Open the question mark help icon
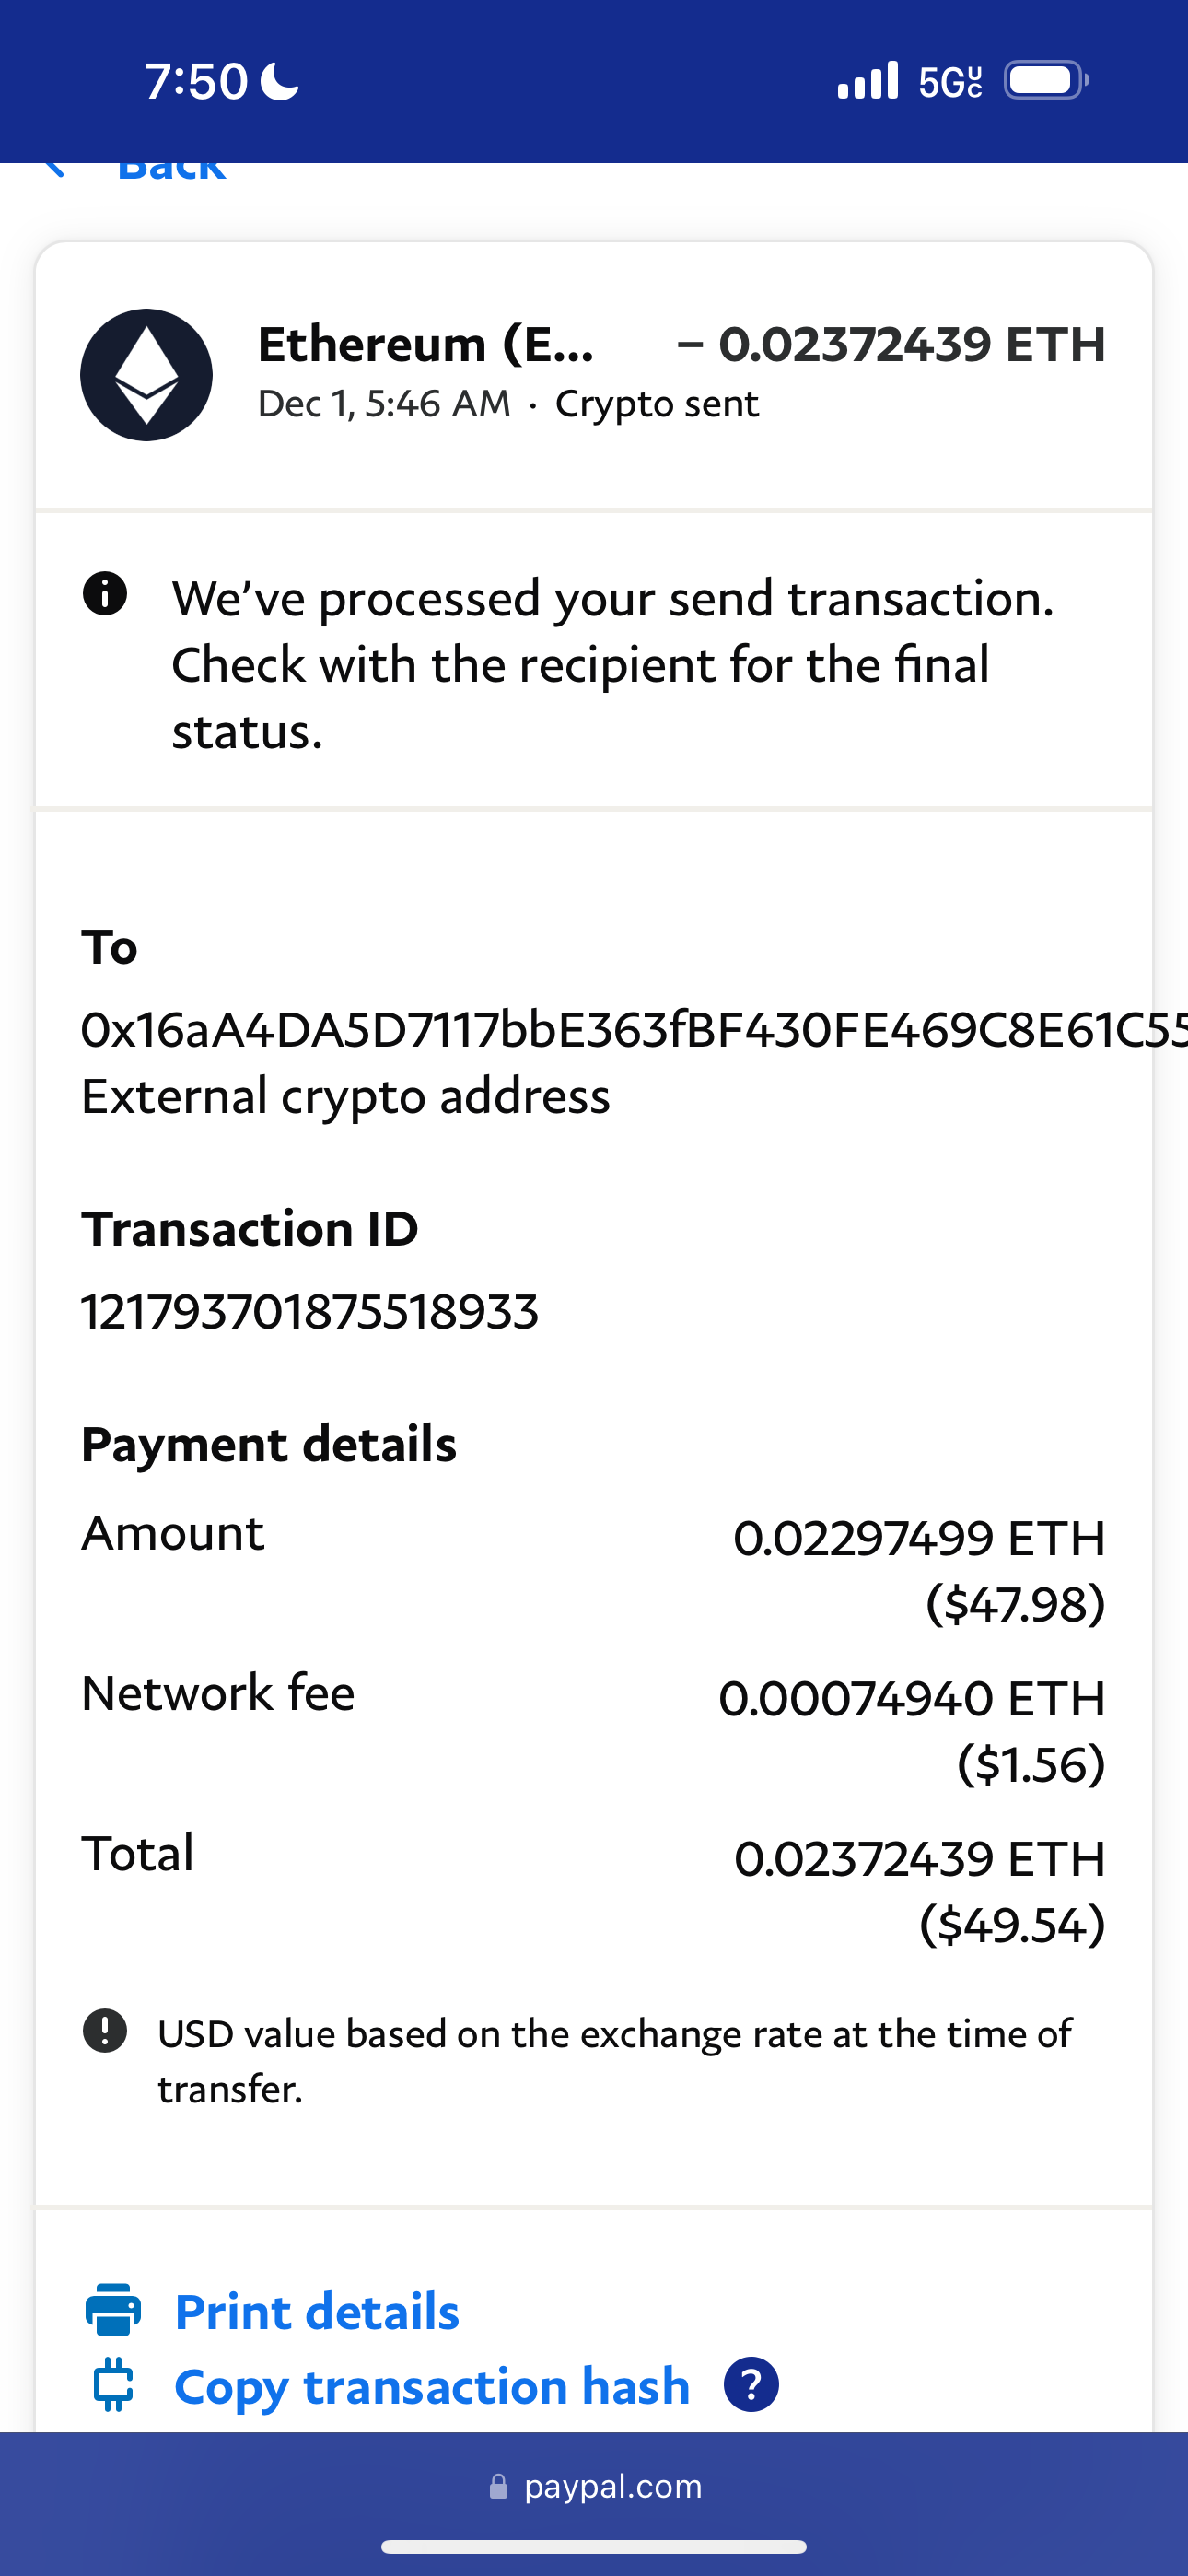This screenshot has width=1188, height=2576. (751, 2386)
